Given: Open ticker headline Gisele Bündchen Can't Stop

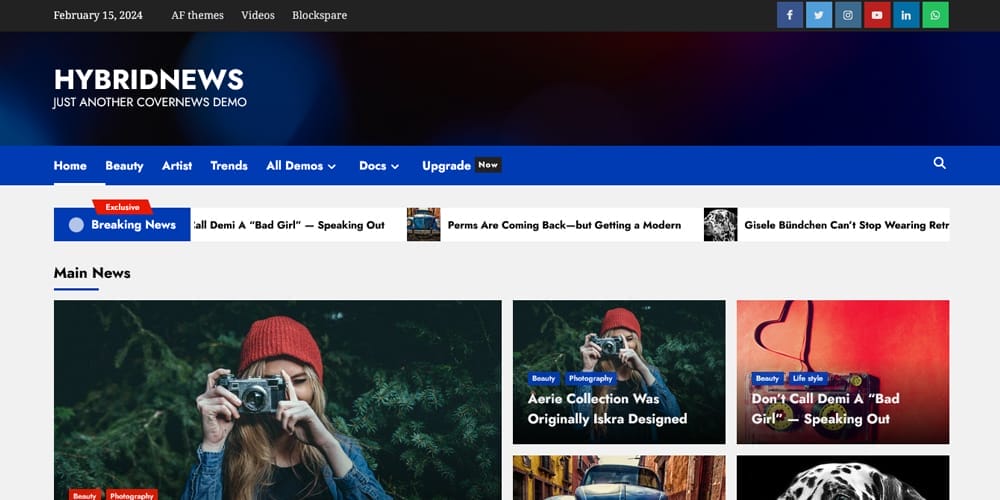Looking at the screenshot, I should [847, 225].
